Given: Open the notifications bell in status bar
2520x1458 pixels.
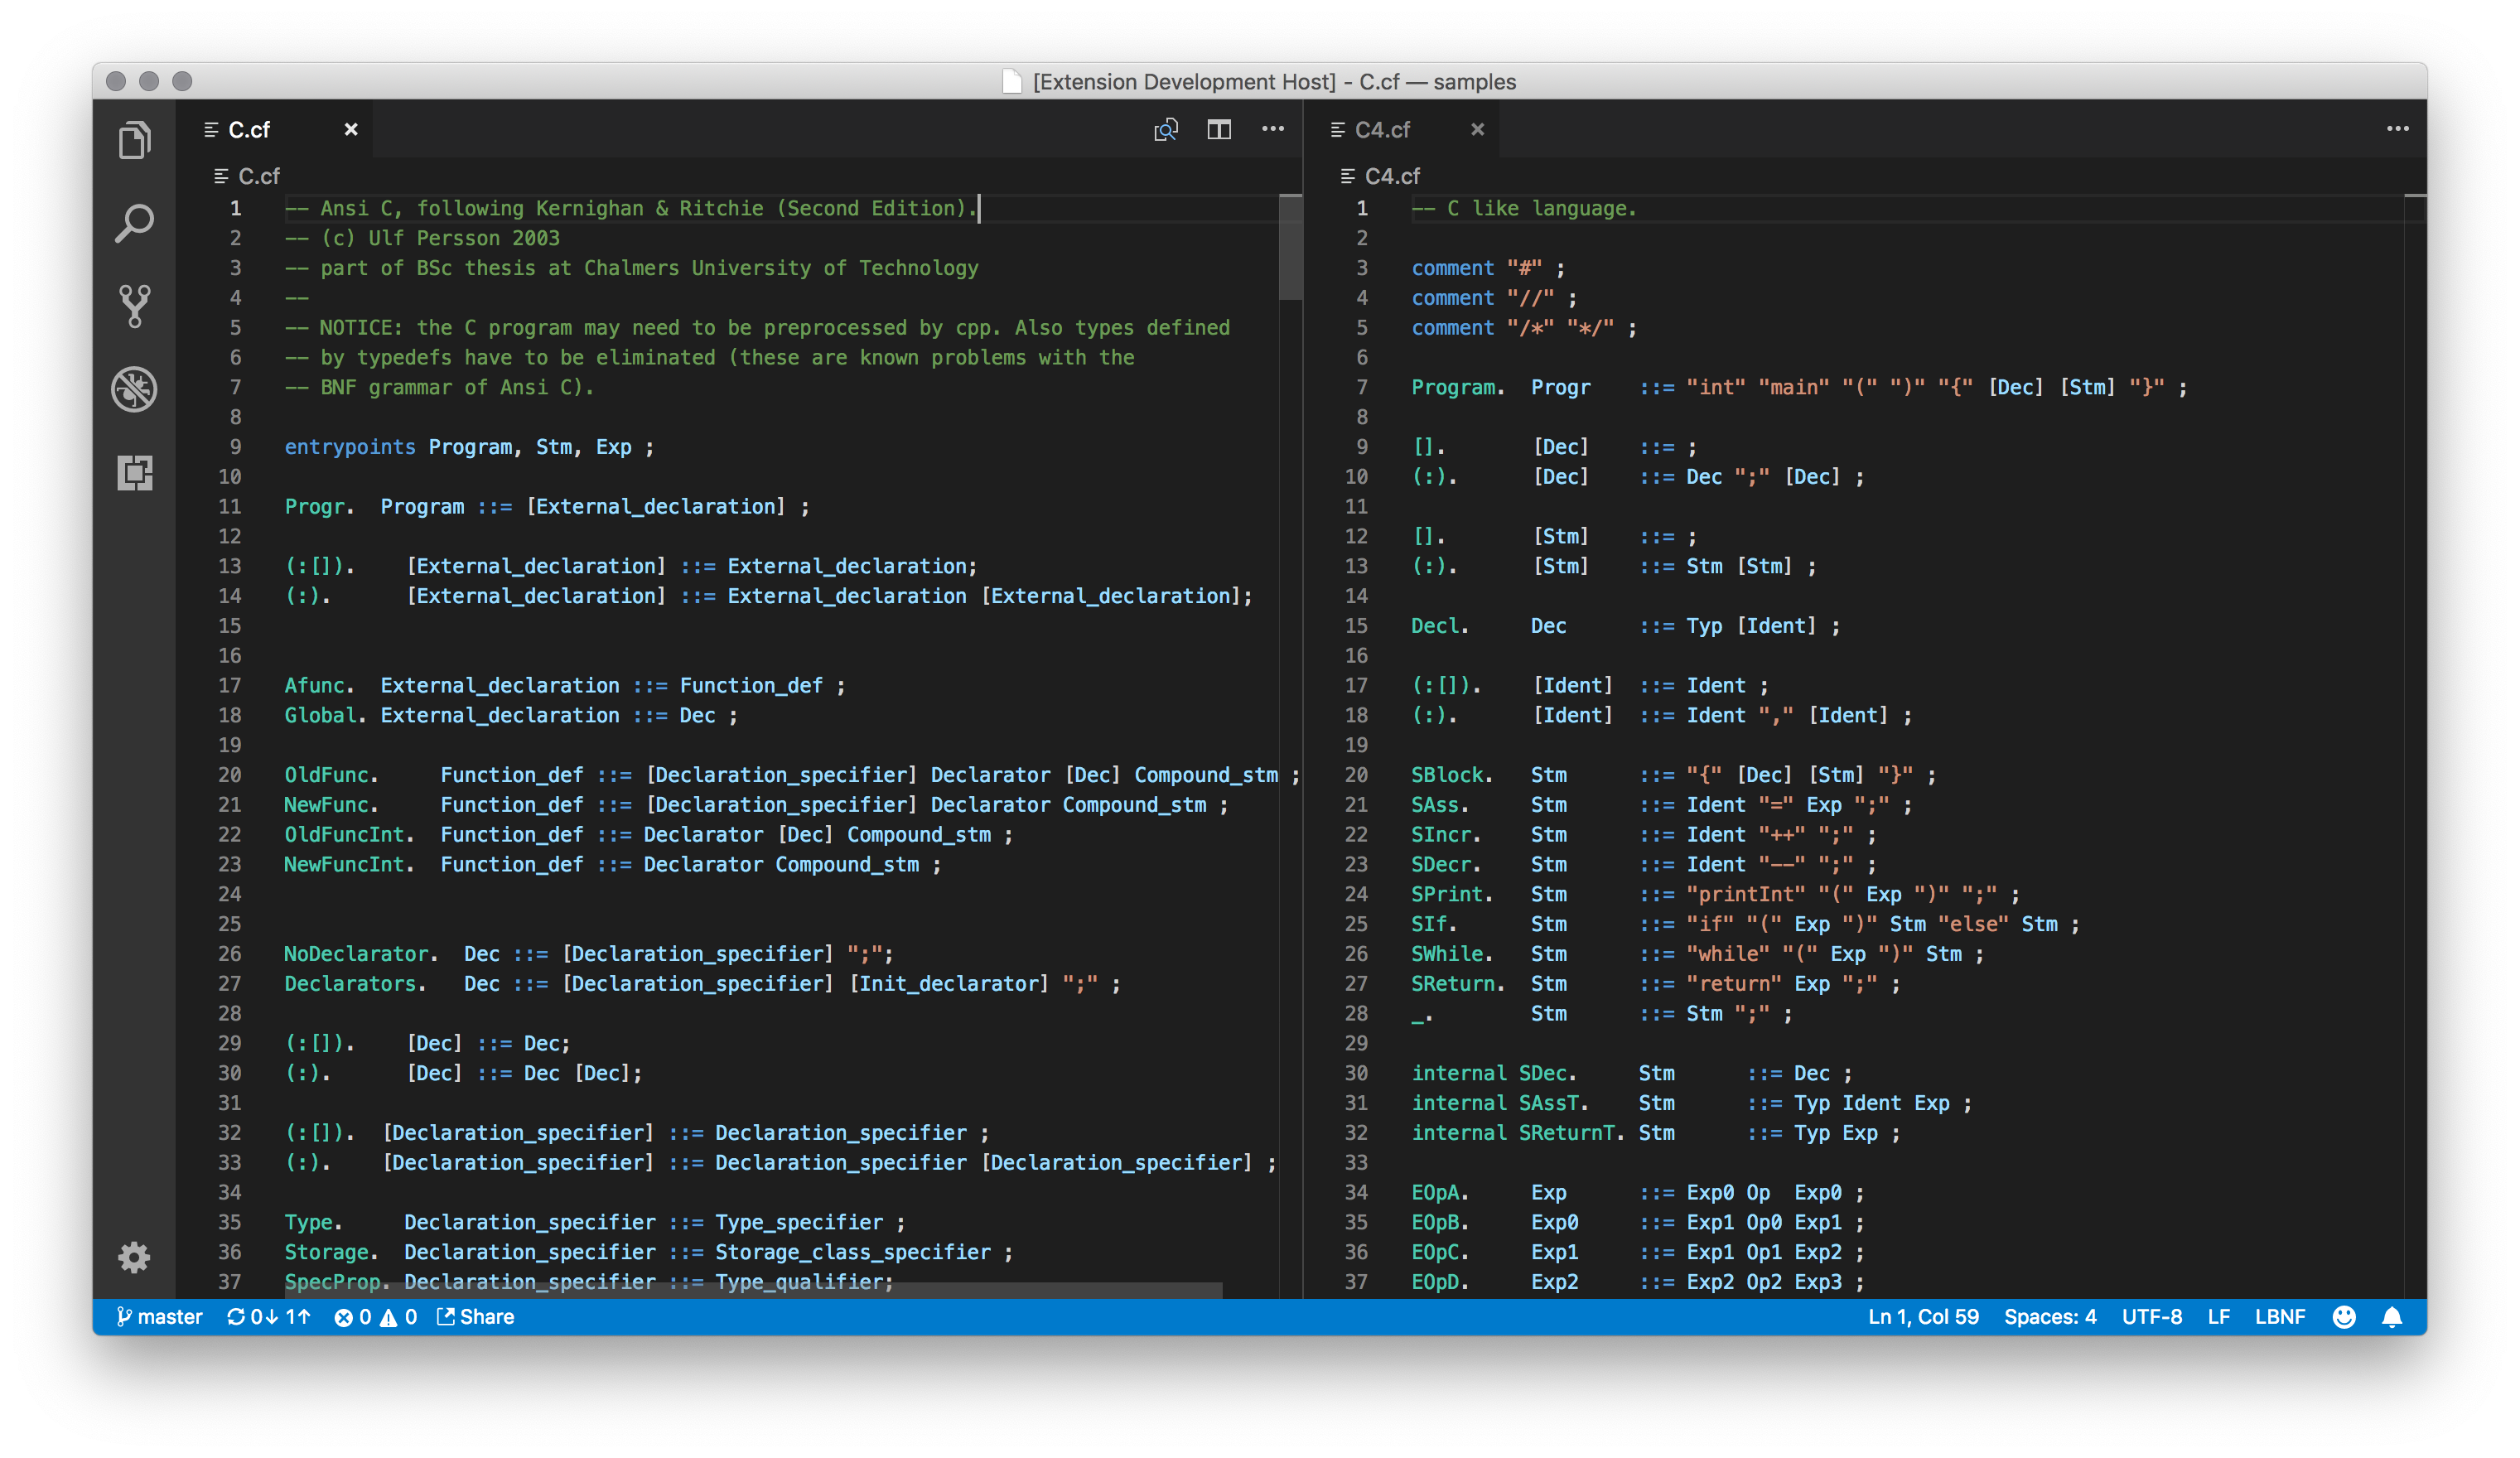Looking at the screenshot, I should click(2392, 1317).
